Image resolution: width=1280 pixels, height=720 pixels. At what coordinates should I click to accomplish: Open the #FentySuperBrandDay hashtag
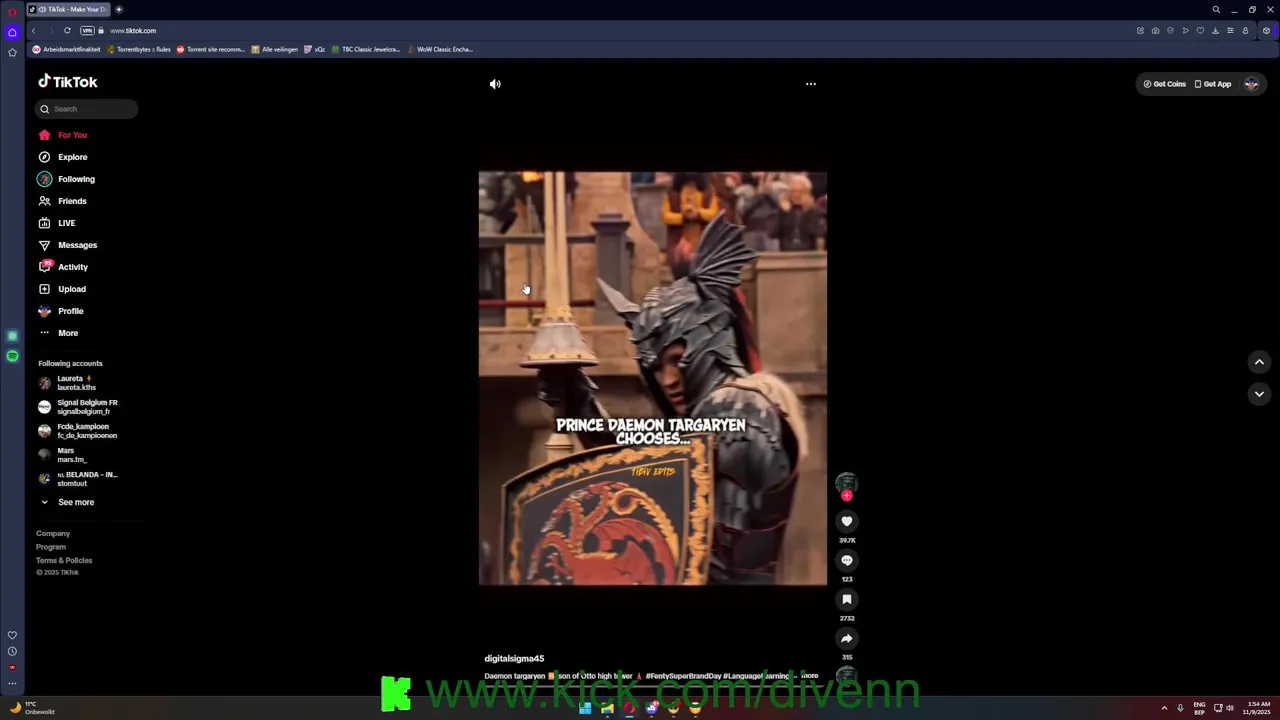683,676
